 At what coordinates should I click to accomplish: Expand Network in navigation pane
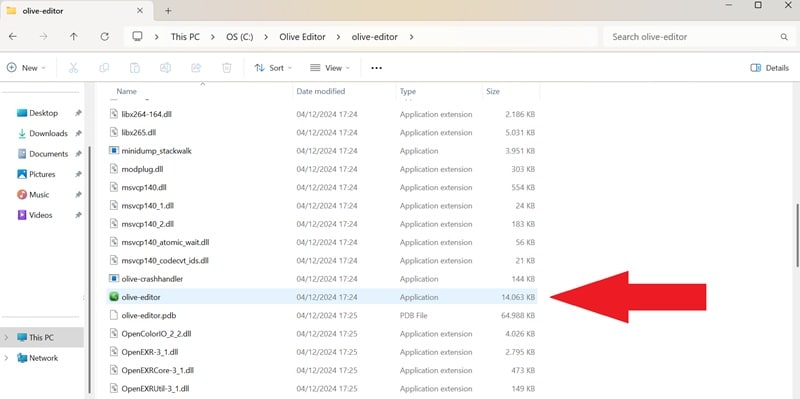coord(6,358)
